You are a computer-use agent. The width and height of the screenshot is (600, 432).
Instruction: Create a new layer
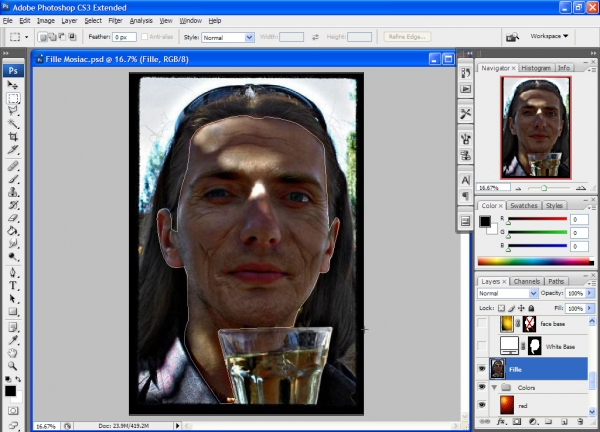pyautogui.click(x=564, y=422)
